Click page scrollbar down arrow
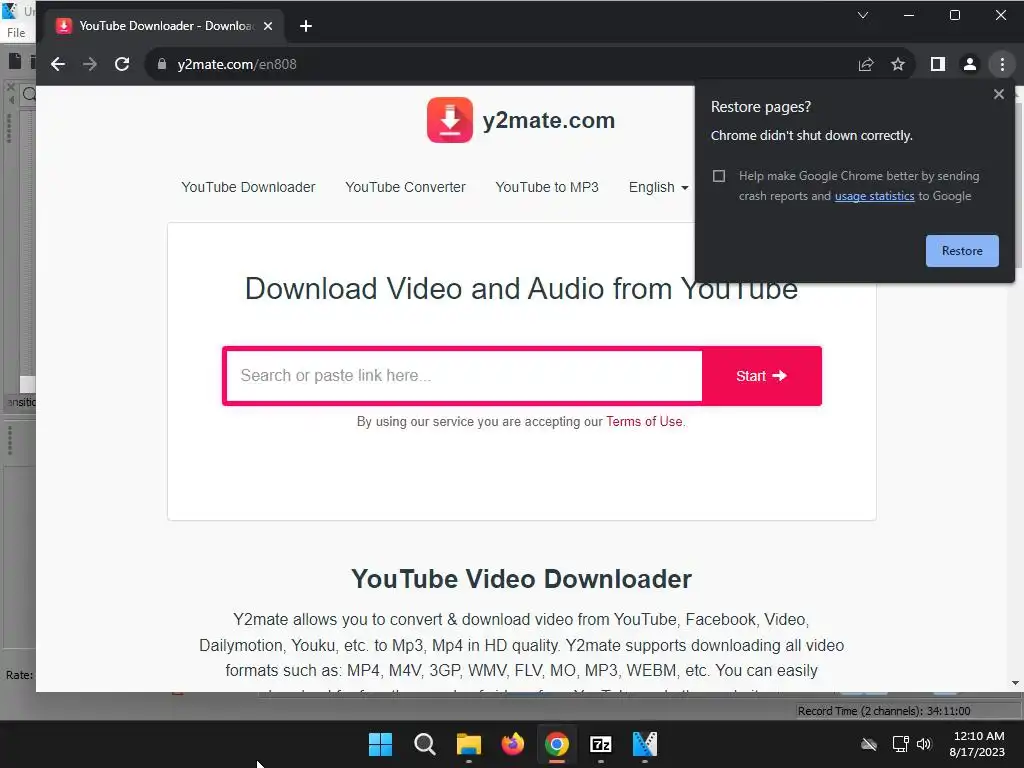Screen dimensions: 1024x768 1016,683
